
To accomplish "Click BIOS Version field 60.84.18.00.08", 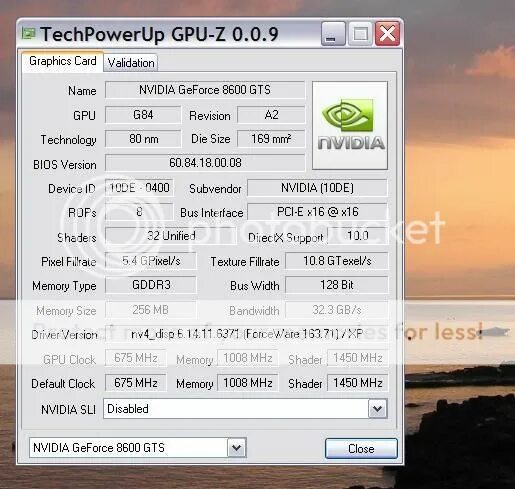I will click(205, 163).
